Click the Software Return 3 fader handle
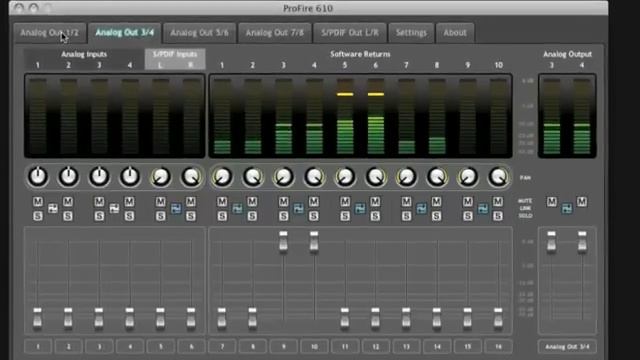 283,241
